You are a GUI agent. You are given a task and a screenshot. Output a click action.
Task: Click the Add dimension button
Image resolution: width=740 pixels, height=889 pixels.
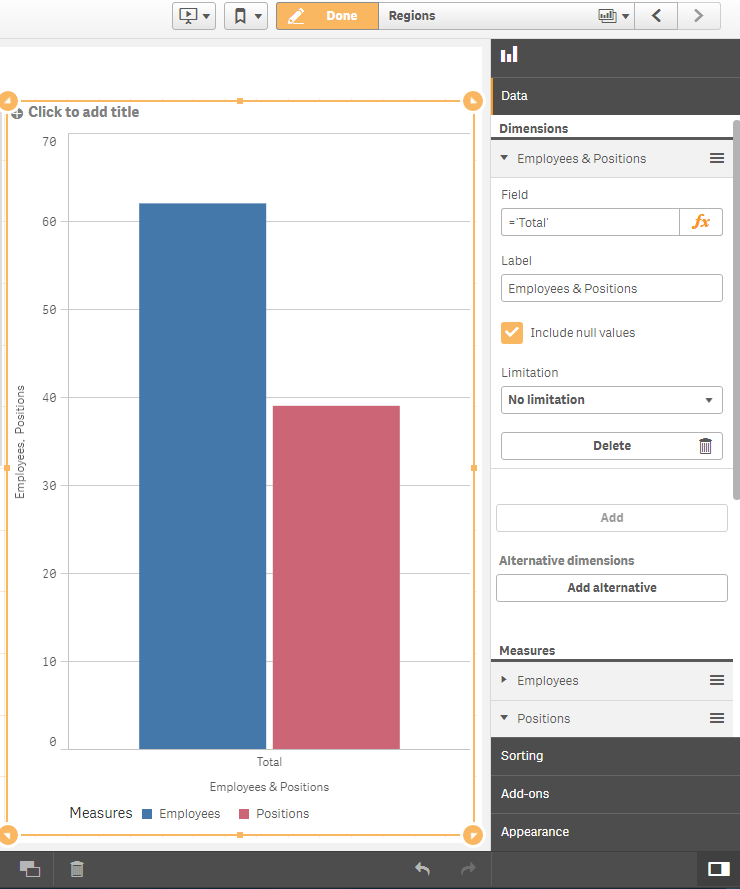click(x=612, y=518)
